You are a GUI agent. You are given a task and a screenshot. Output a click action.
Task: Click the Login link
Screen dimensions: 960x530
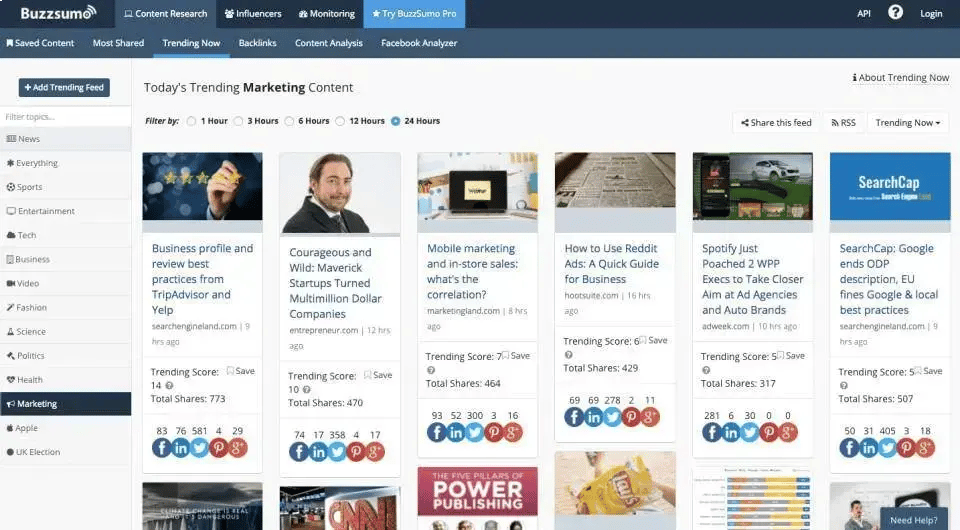click(x=931, y=13)
